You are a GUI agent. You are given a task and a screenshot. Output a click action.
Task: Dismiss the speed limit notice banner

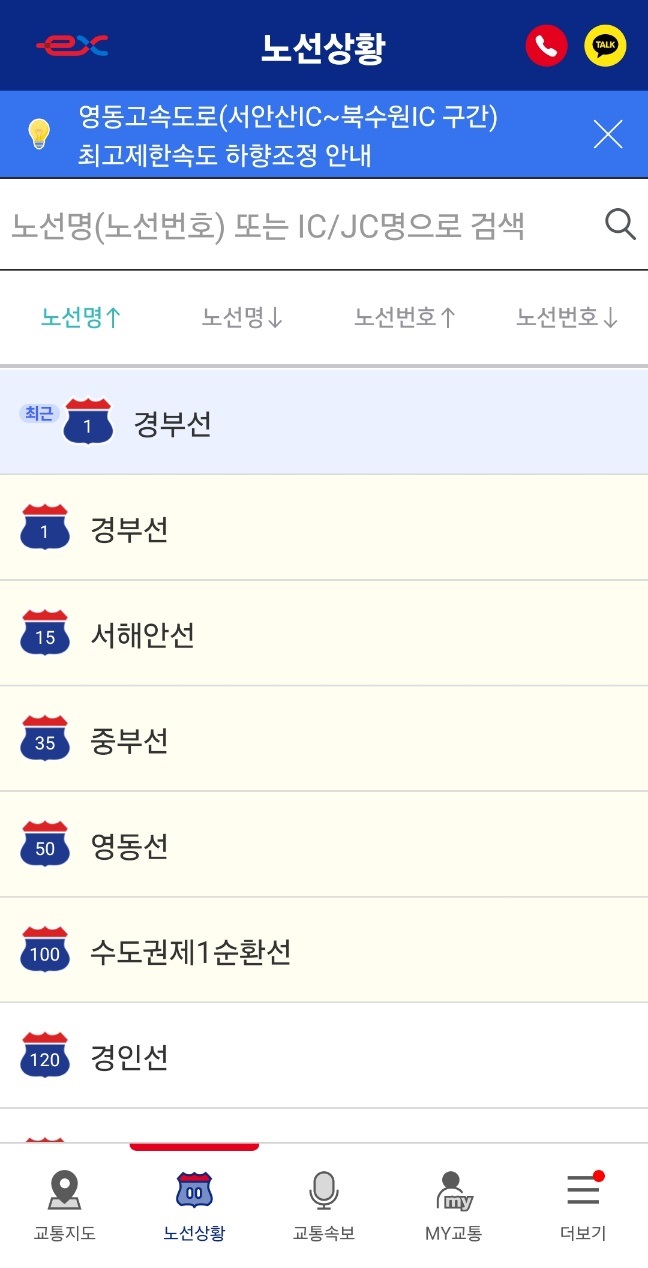[x=607, y=134]
